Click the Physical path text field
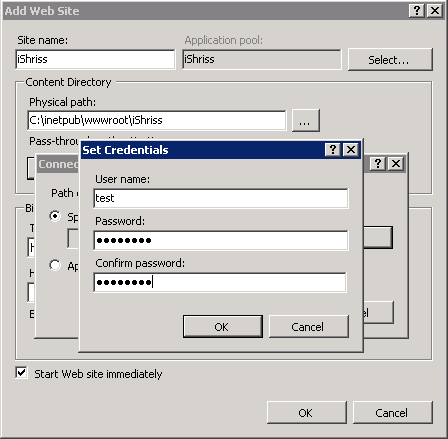 tap(157, 120)
